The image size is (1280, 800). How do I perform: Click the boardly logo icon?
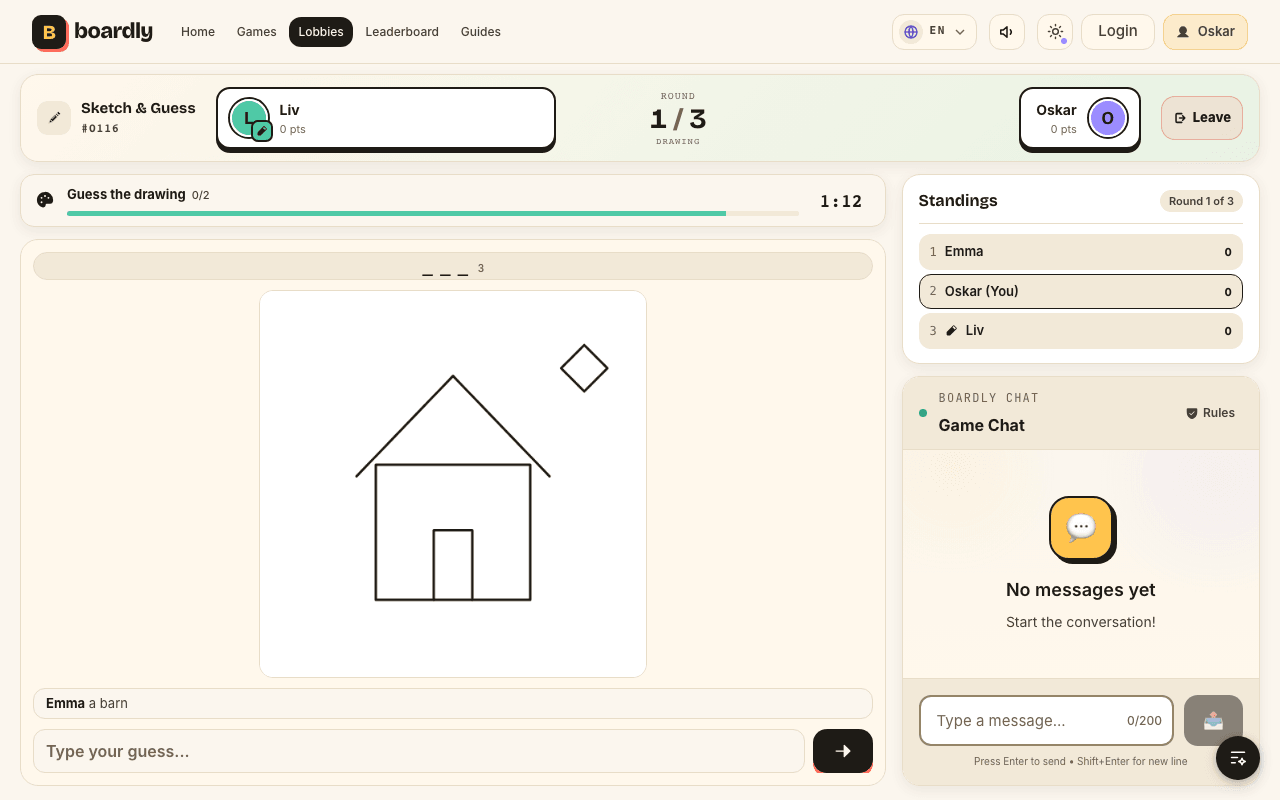(x=49, y=32)
